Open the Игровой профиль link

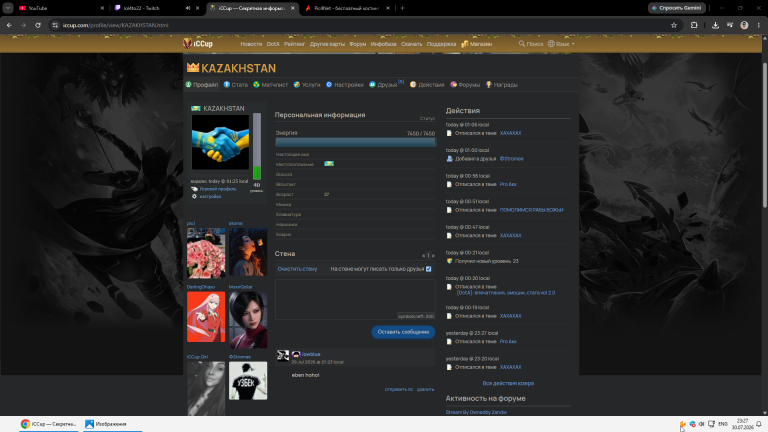218,189
